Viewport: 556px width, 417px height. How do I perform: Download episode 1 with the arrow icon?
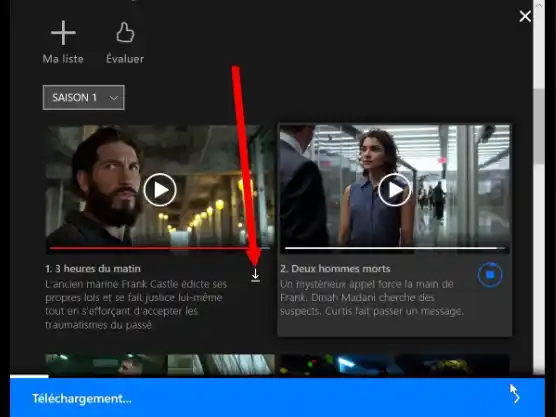point(255,275)
